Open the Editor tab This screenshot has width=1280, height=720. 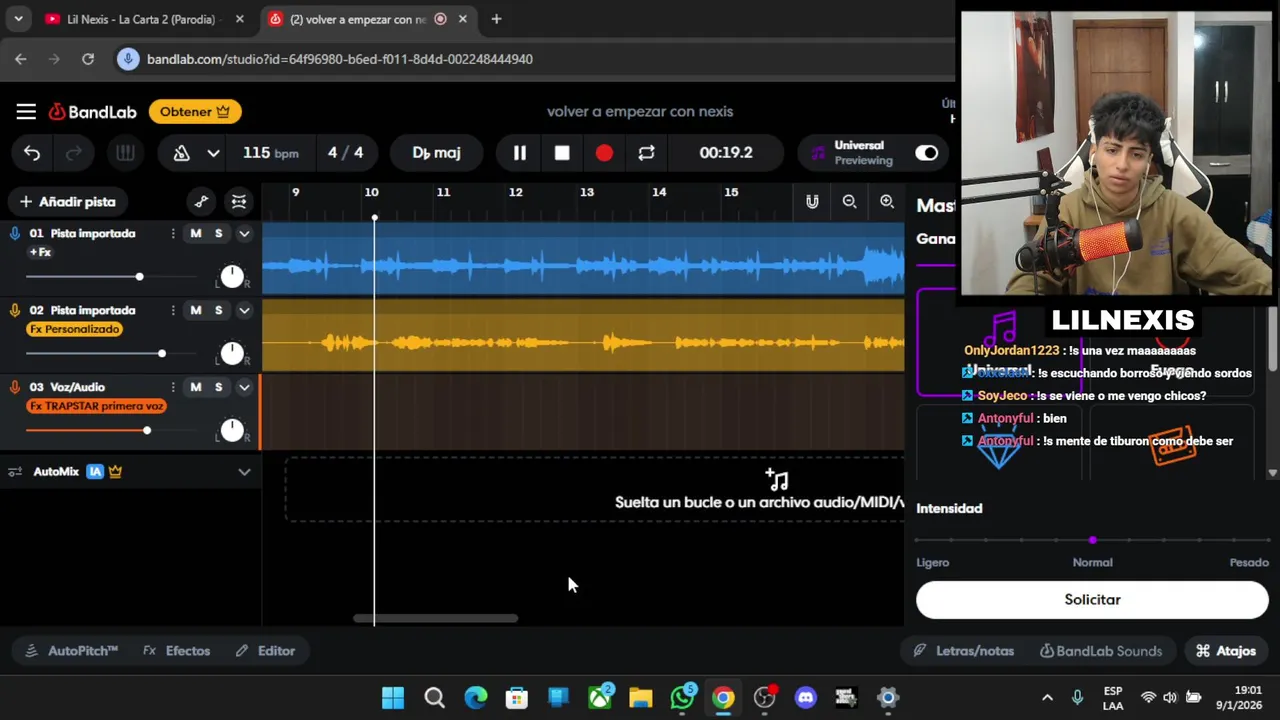265,651
